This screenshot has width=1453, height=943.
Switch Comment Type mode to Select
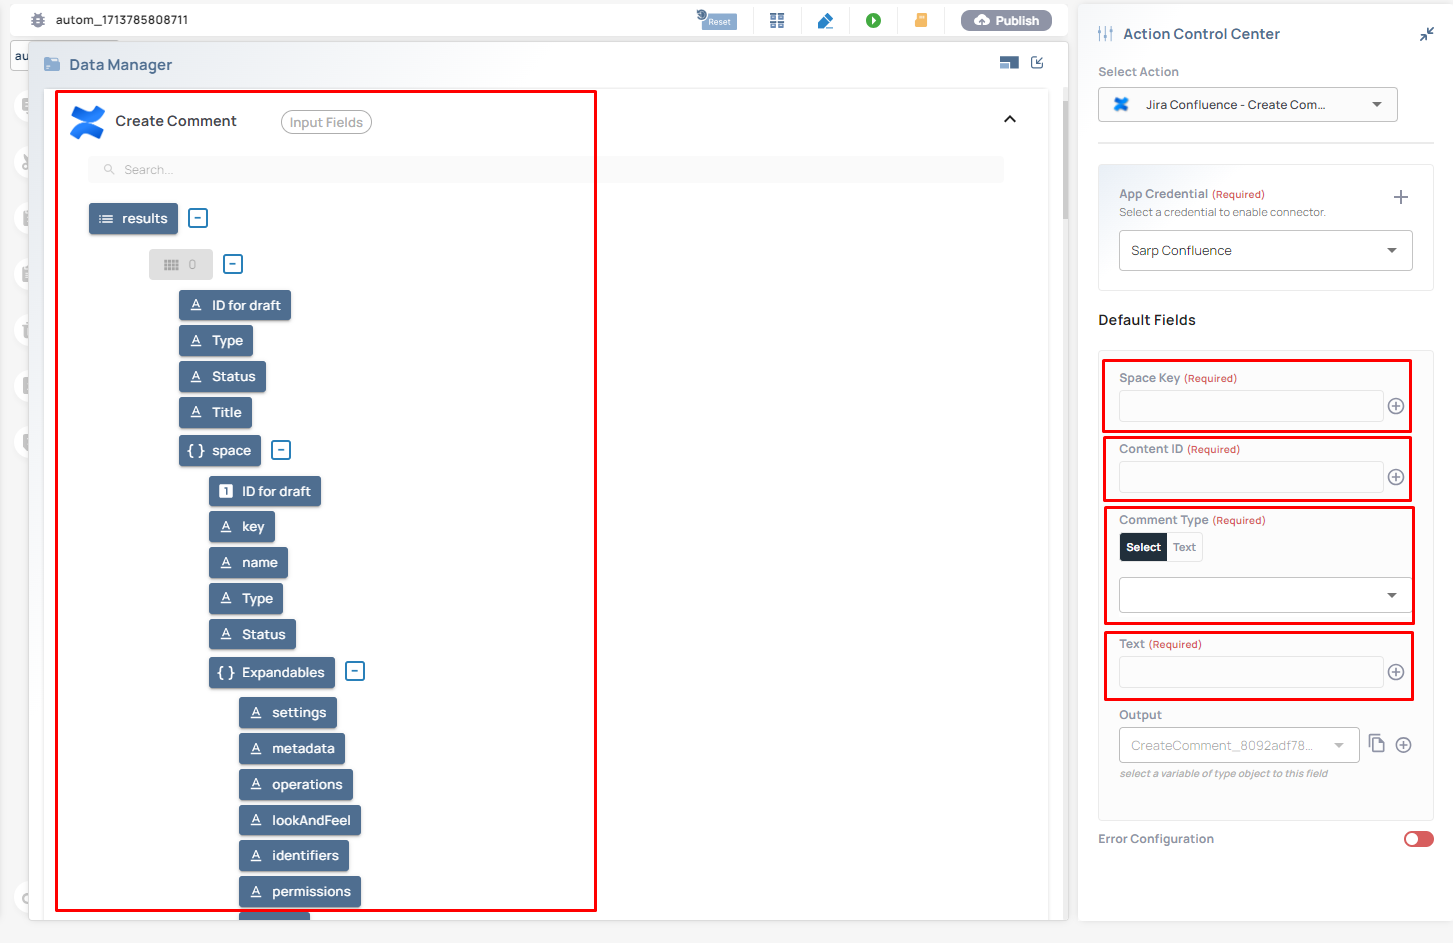tap(1143, 547)
